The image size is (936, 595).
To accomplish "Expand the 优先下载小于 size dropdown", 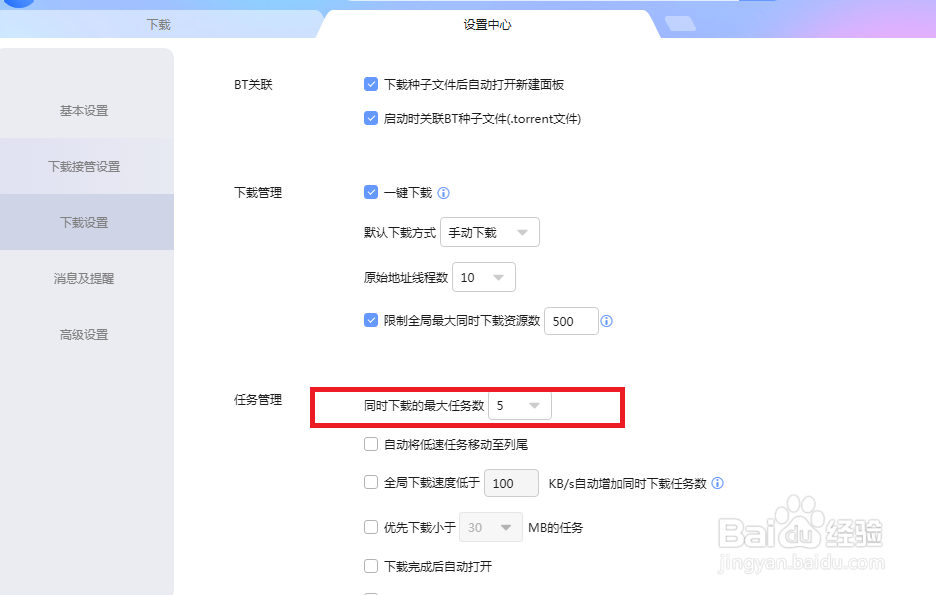I will [490, 527].
